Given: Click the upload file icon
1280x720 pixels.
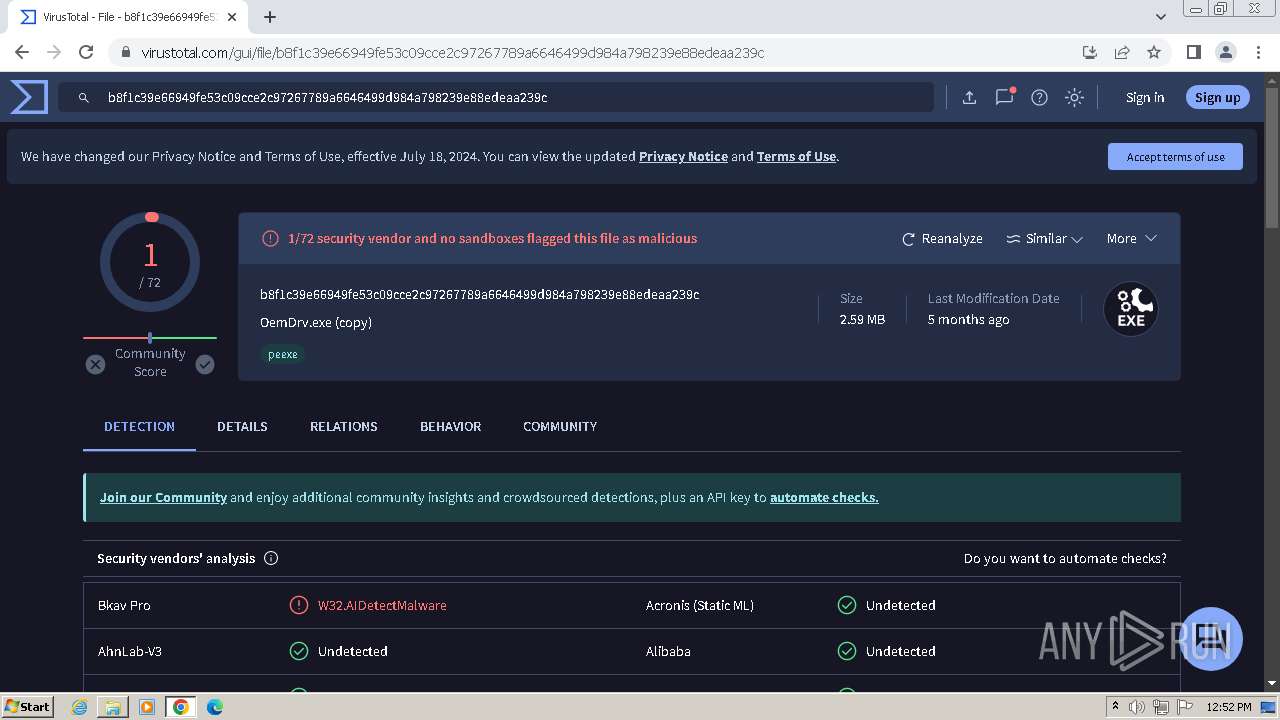Looking at the screenshot, I should (x=969, y=97).
